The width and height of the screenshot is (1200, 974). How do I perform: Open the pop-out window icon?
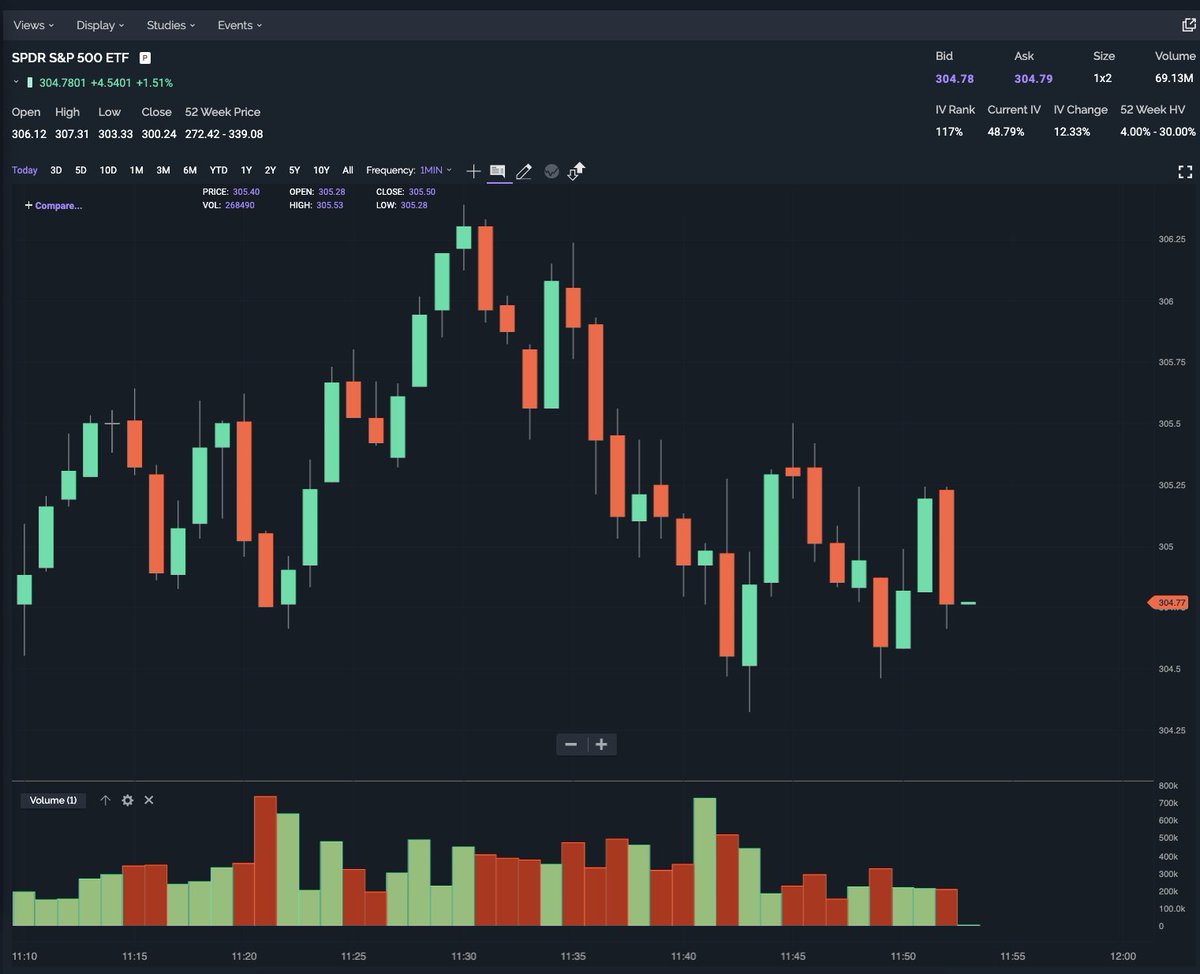tap(1188, 25)
